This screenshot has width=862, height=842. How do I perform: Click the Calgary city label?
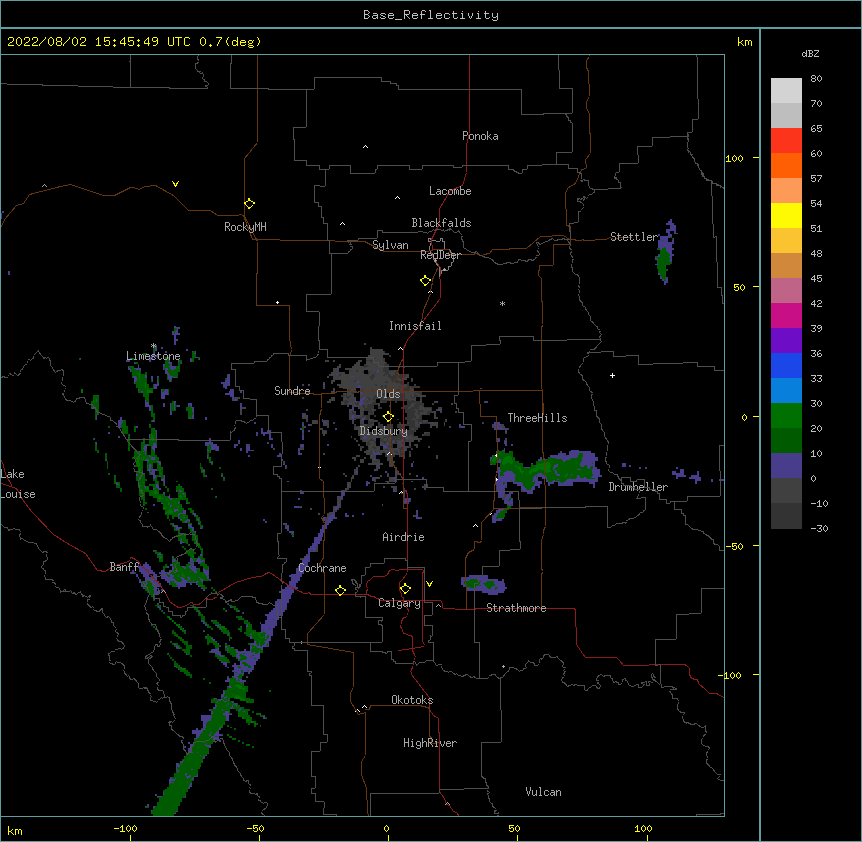pos(399,603)
